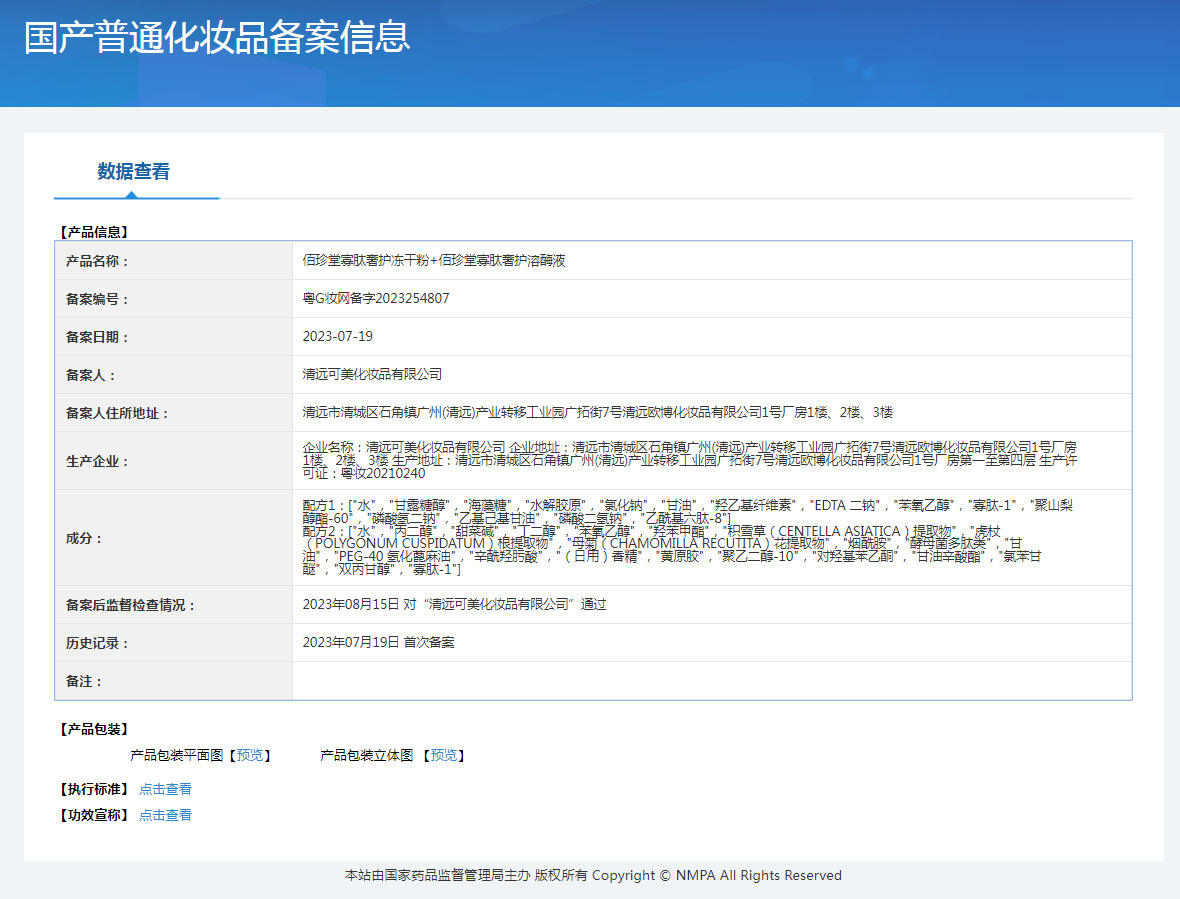Select the 生产企业 row label
This screenshot has width=1180, height=899.
tap(97, 461)
